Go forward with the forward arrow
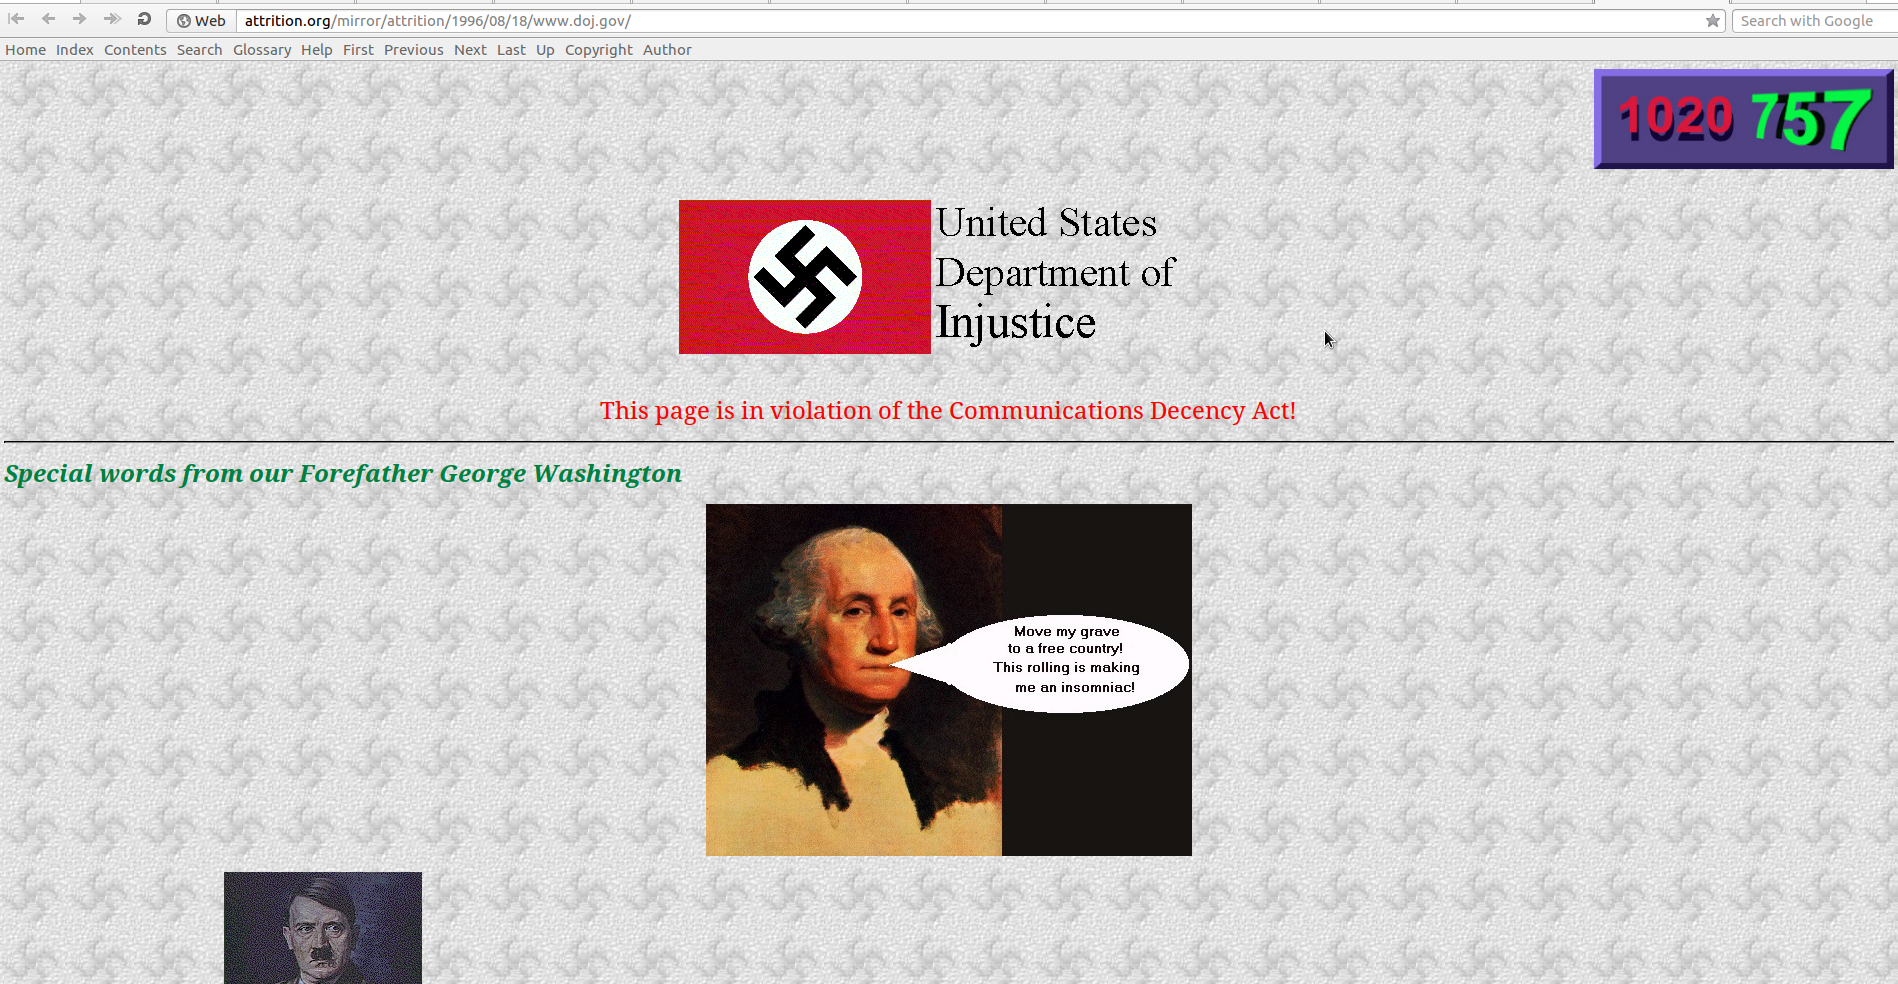This screenshot has width=1898, height=984. (79, 19)
